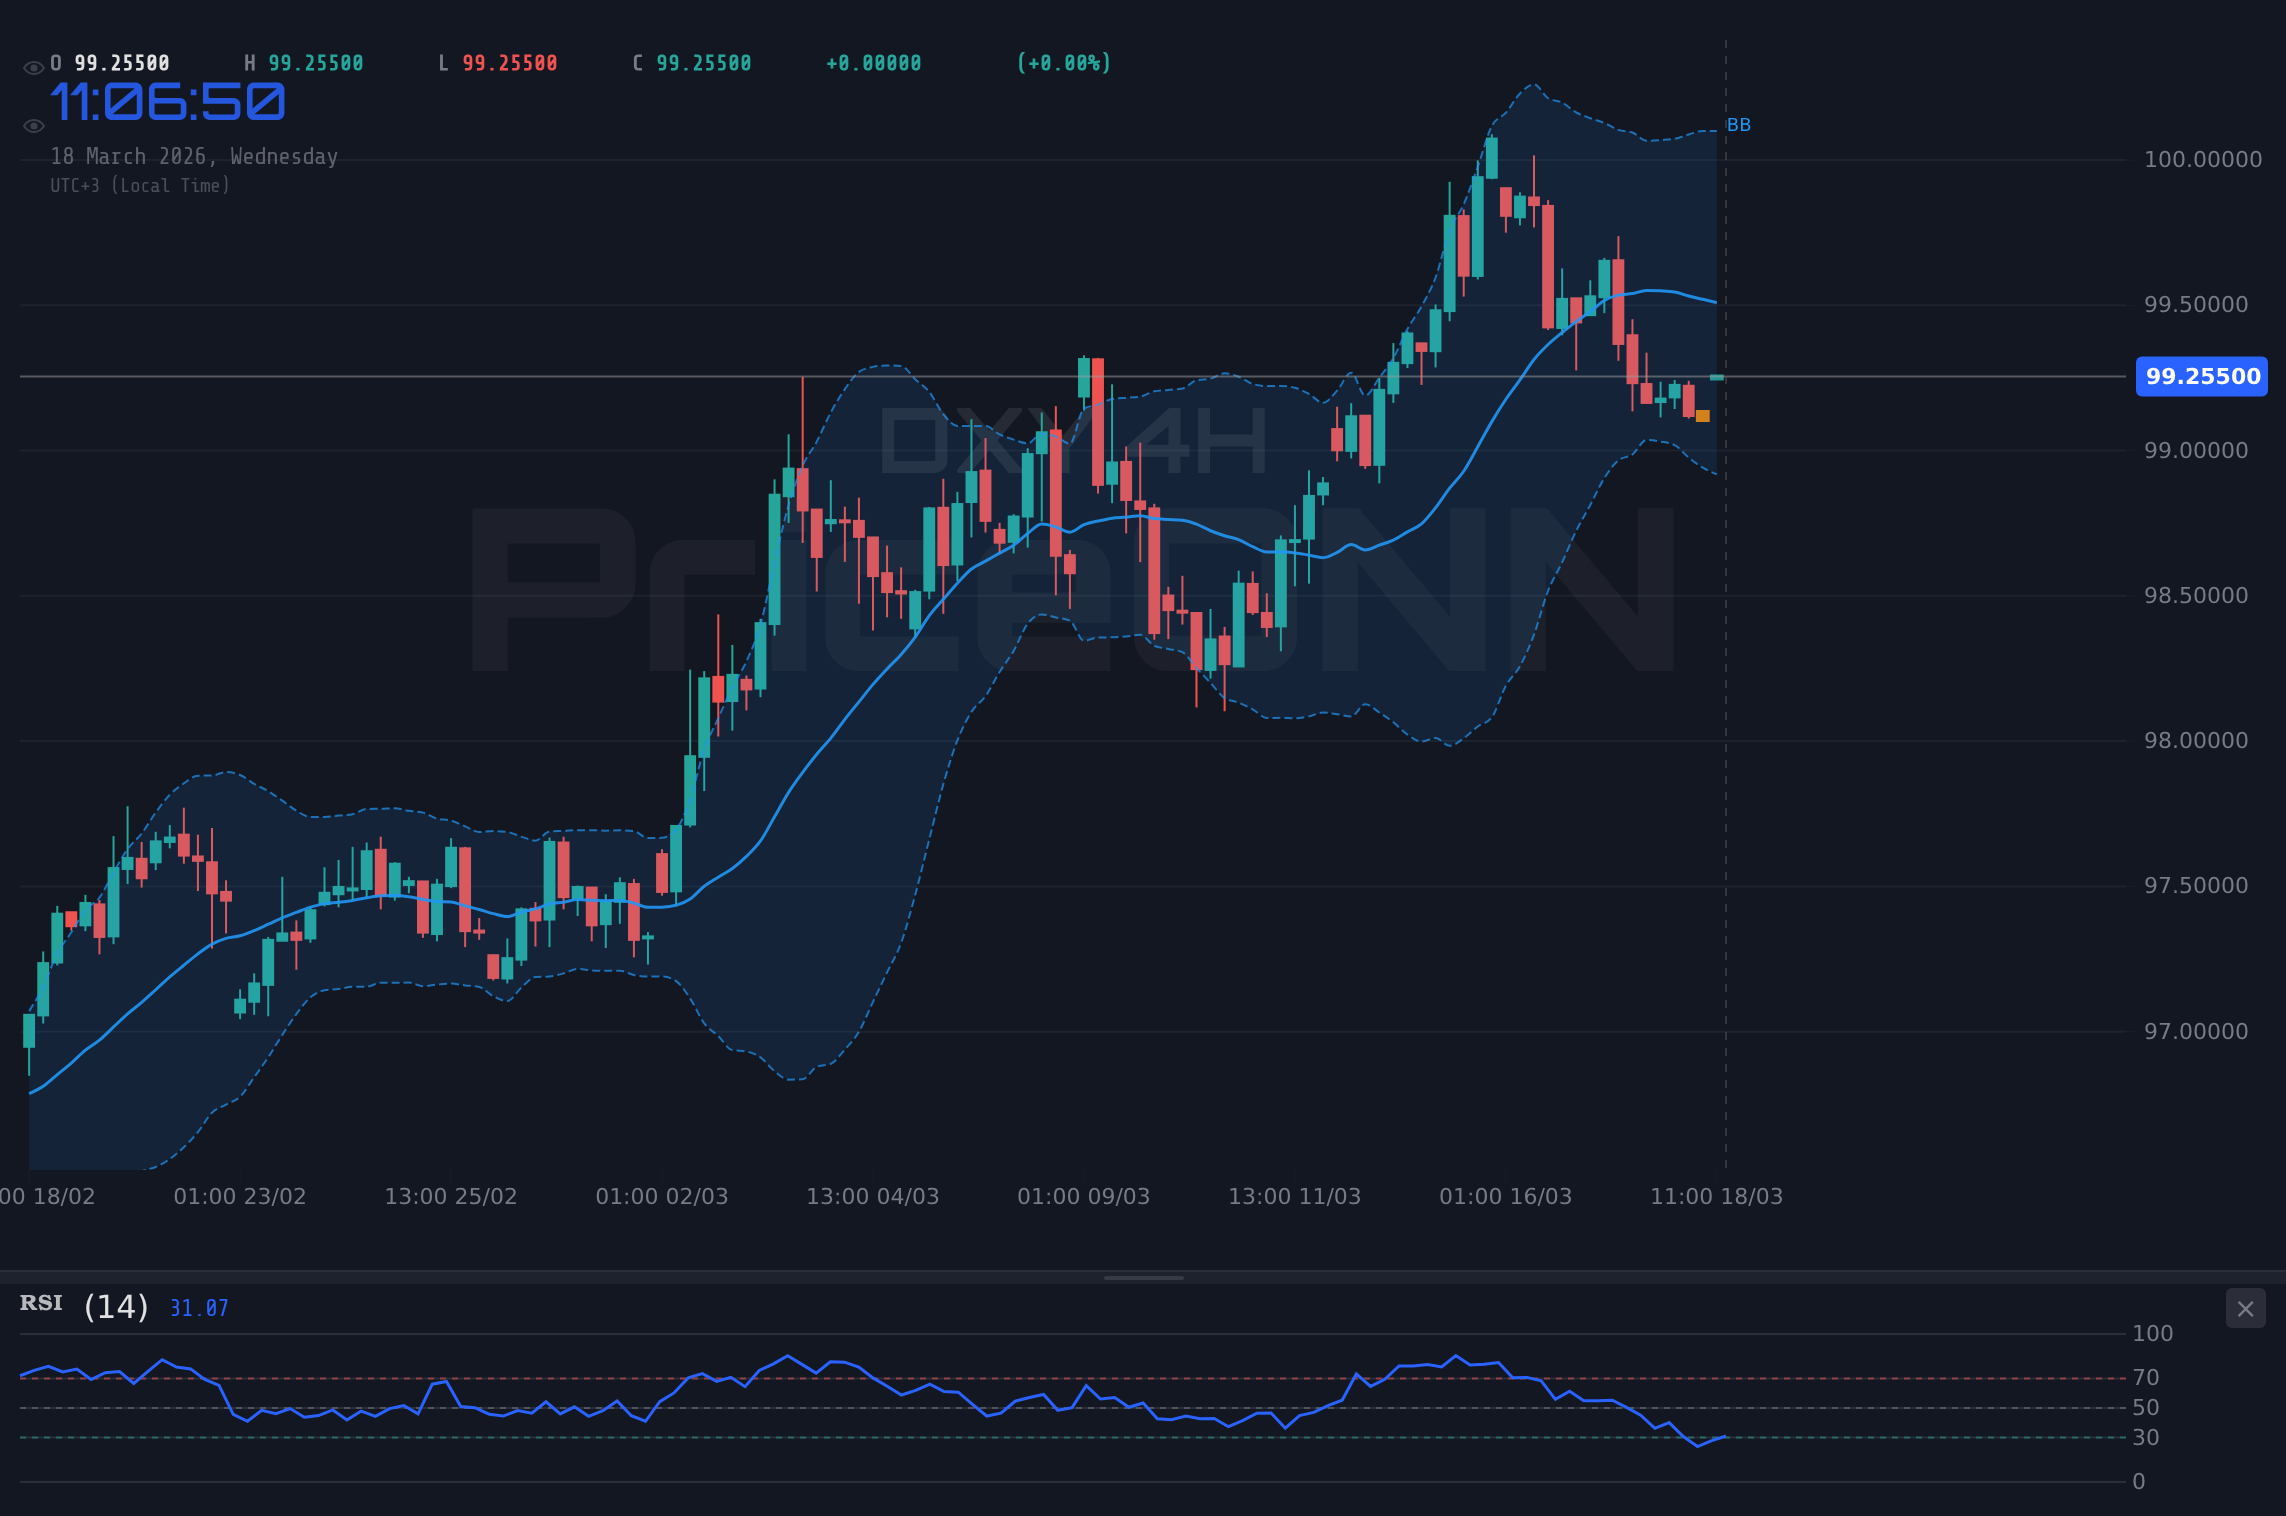Click the clock showing 11:06:50

pos(168,101)
